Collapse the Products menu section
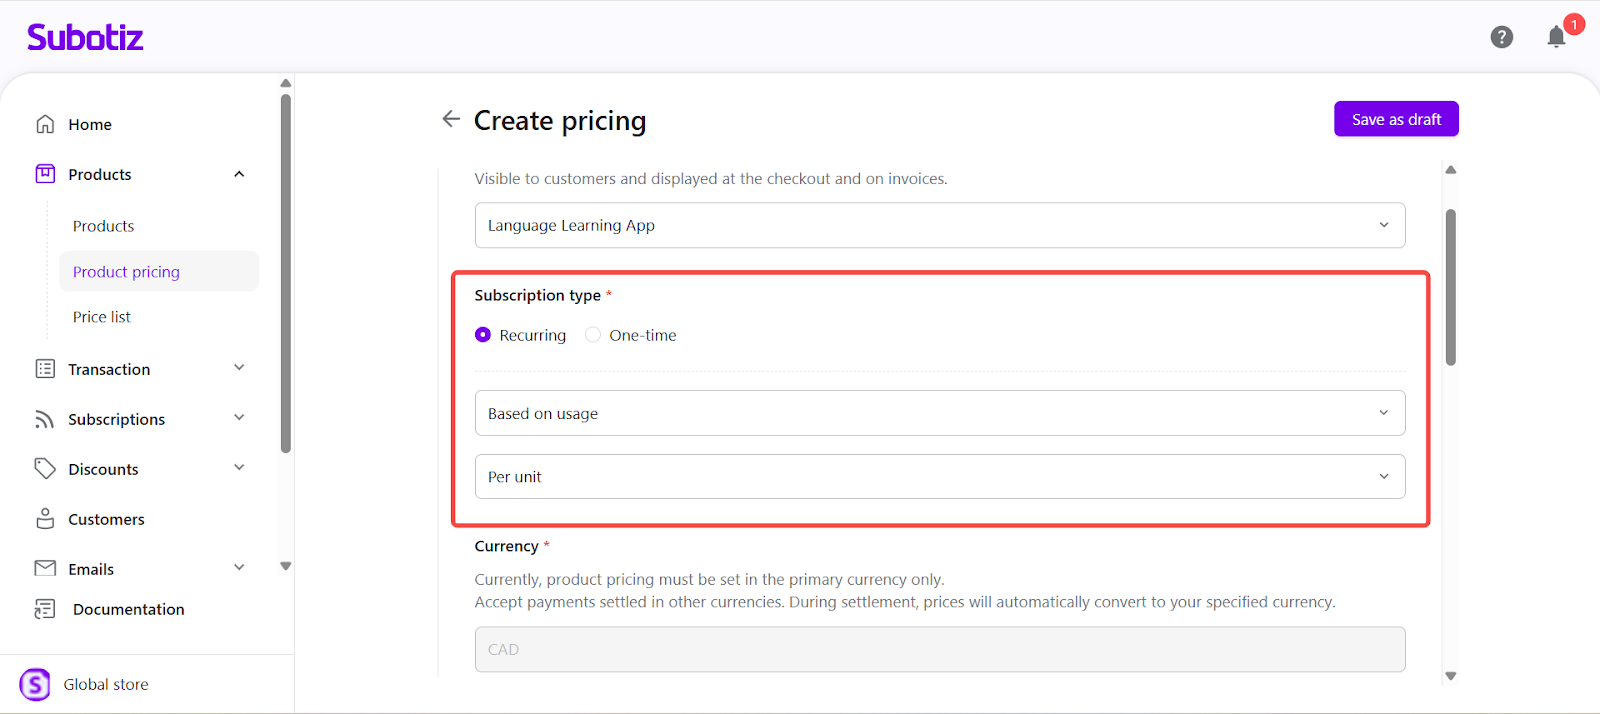The image size is (1600, 714). pos(239,174)
